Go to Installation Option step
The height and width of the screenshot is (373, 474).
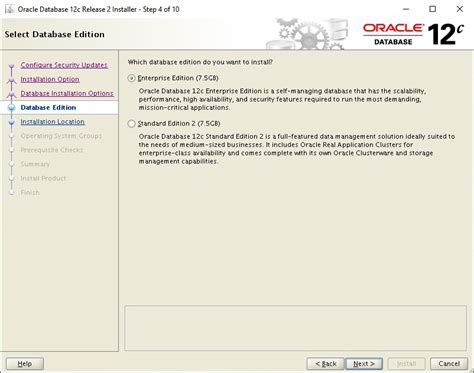point(50,79)
